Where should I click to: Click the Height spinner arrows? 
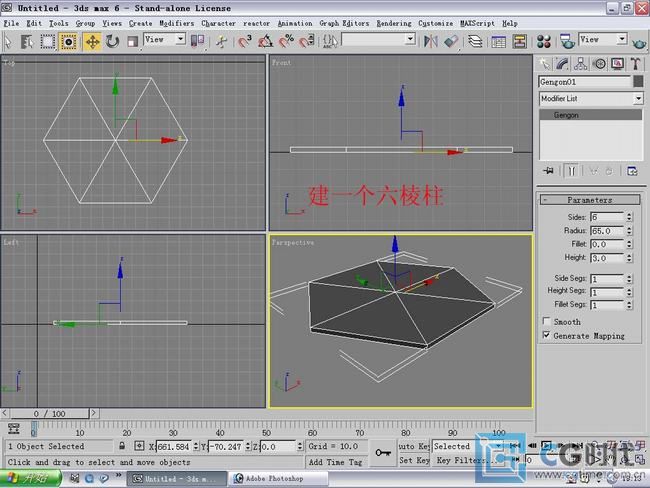pos(629,258)
